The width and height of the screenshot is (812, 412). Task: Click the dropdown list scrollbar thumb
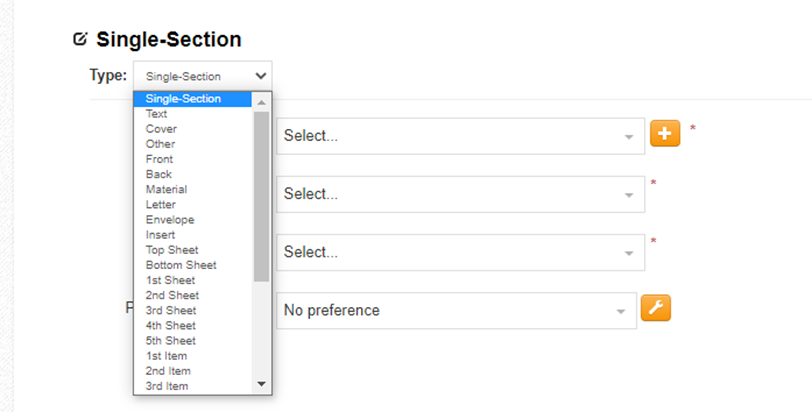pyautogui.click(x=261, y=195)
